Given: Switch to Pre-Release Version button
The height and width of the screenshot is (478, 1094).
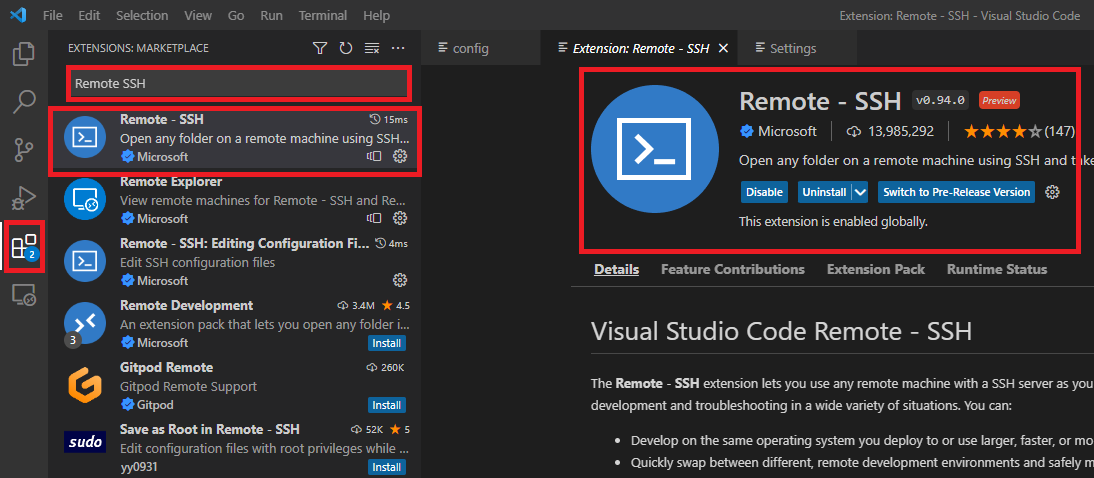Looking at the screenshot, I should (957, 192).
